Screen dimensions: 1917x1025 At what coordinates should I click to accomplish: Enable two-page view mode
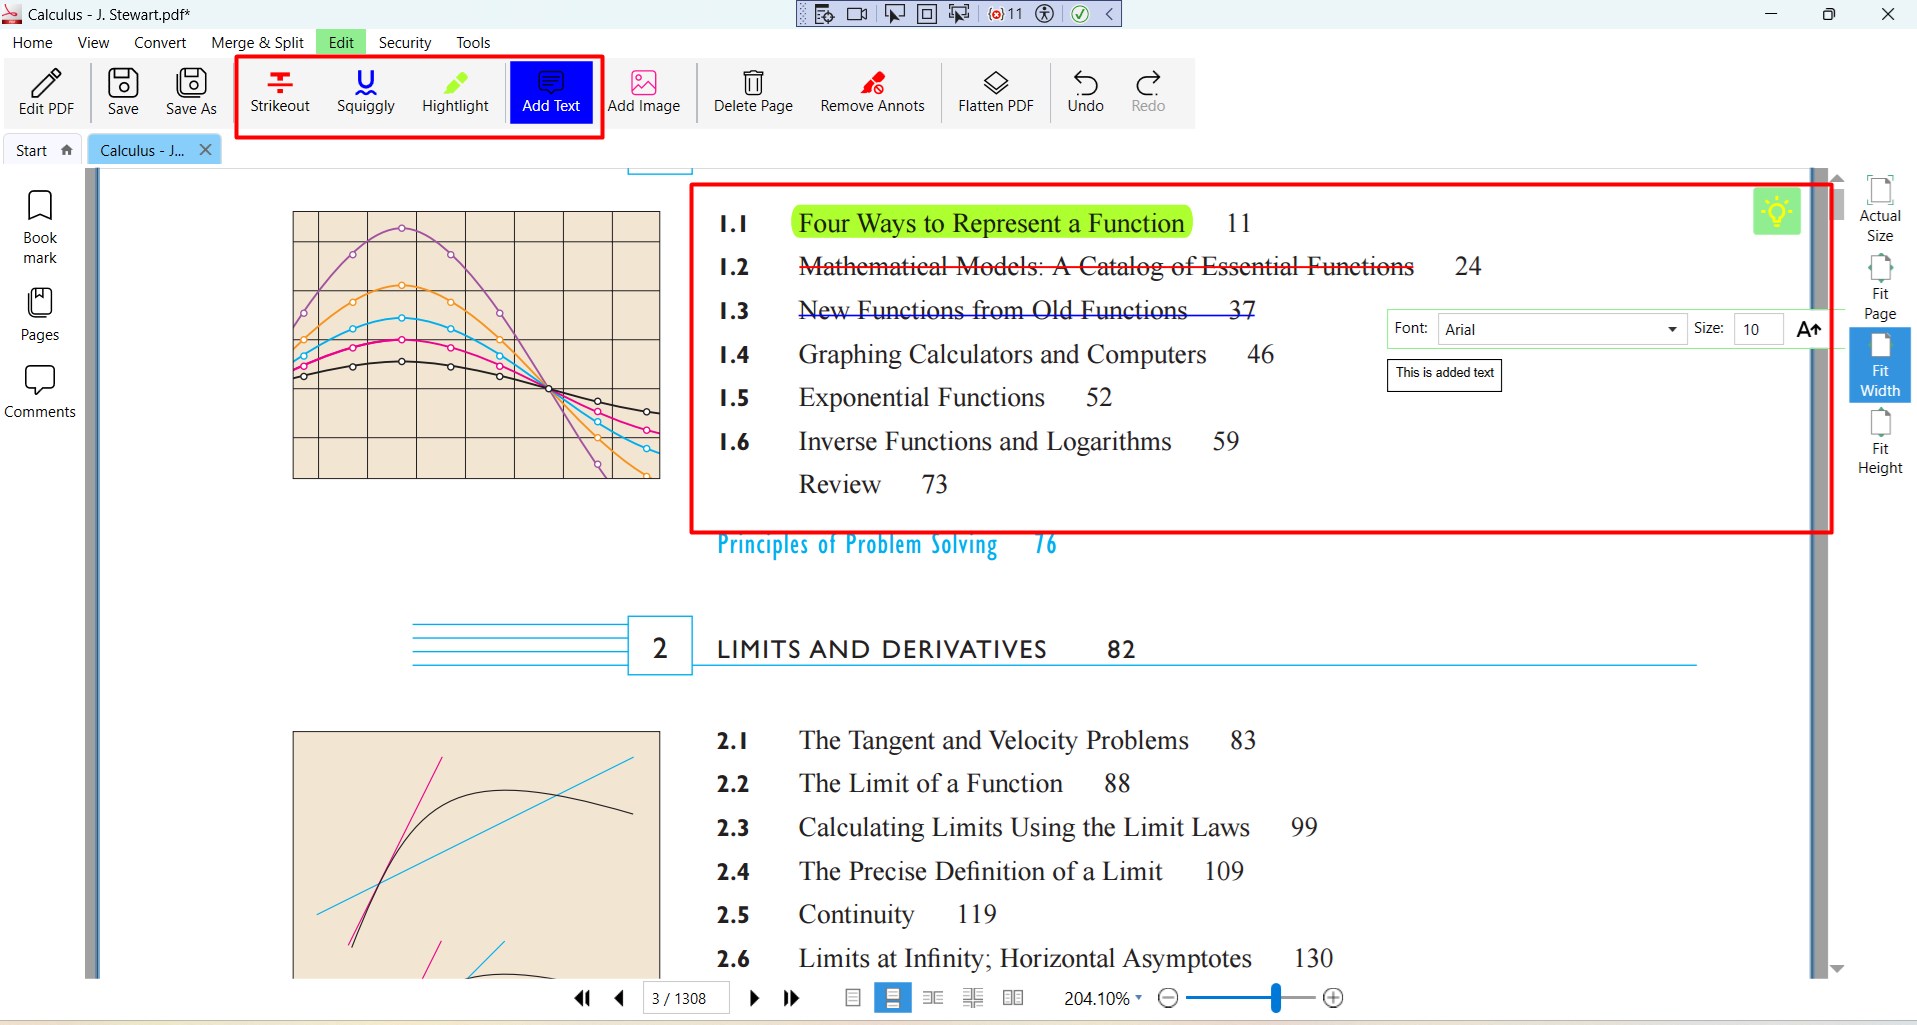pos(1012,997)
